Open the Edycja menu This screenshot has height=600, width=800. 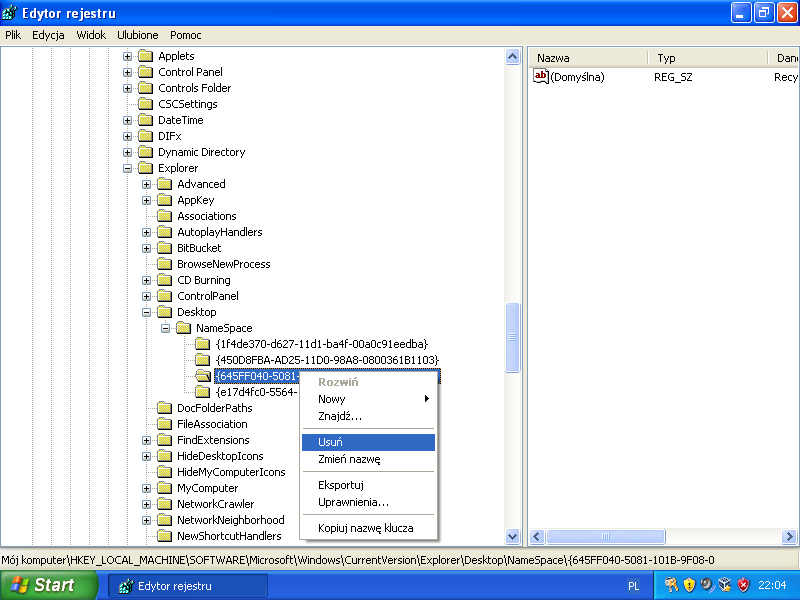pyautogui.click(x=48, y=35)
